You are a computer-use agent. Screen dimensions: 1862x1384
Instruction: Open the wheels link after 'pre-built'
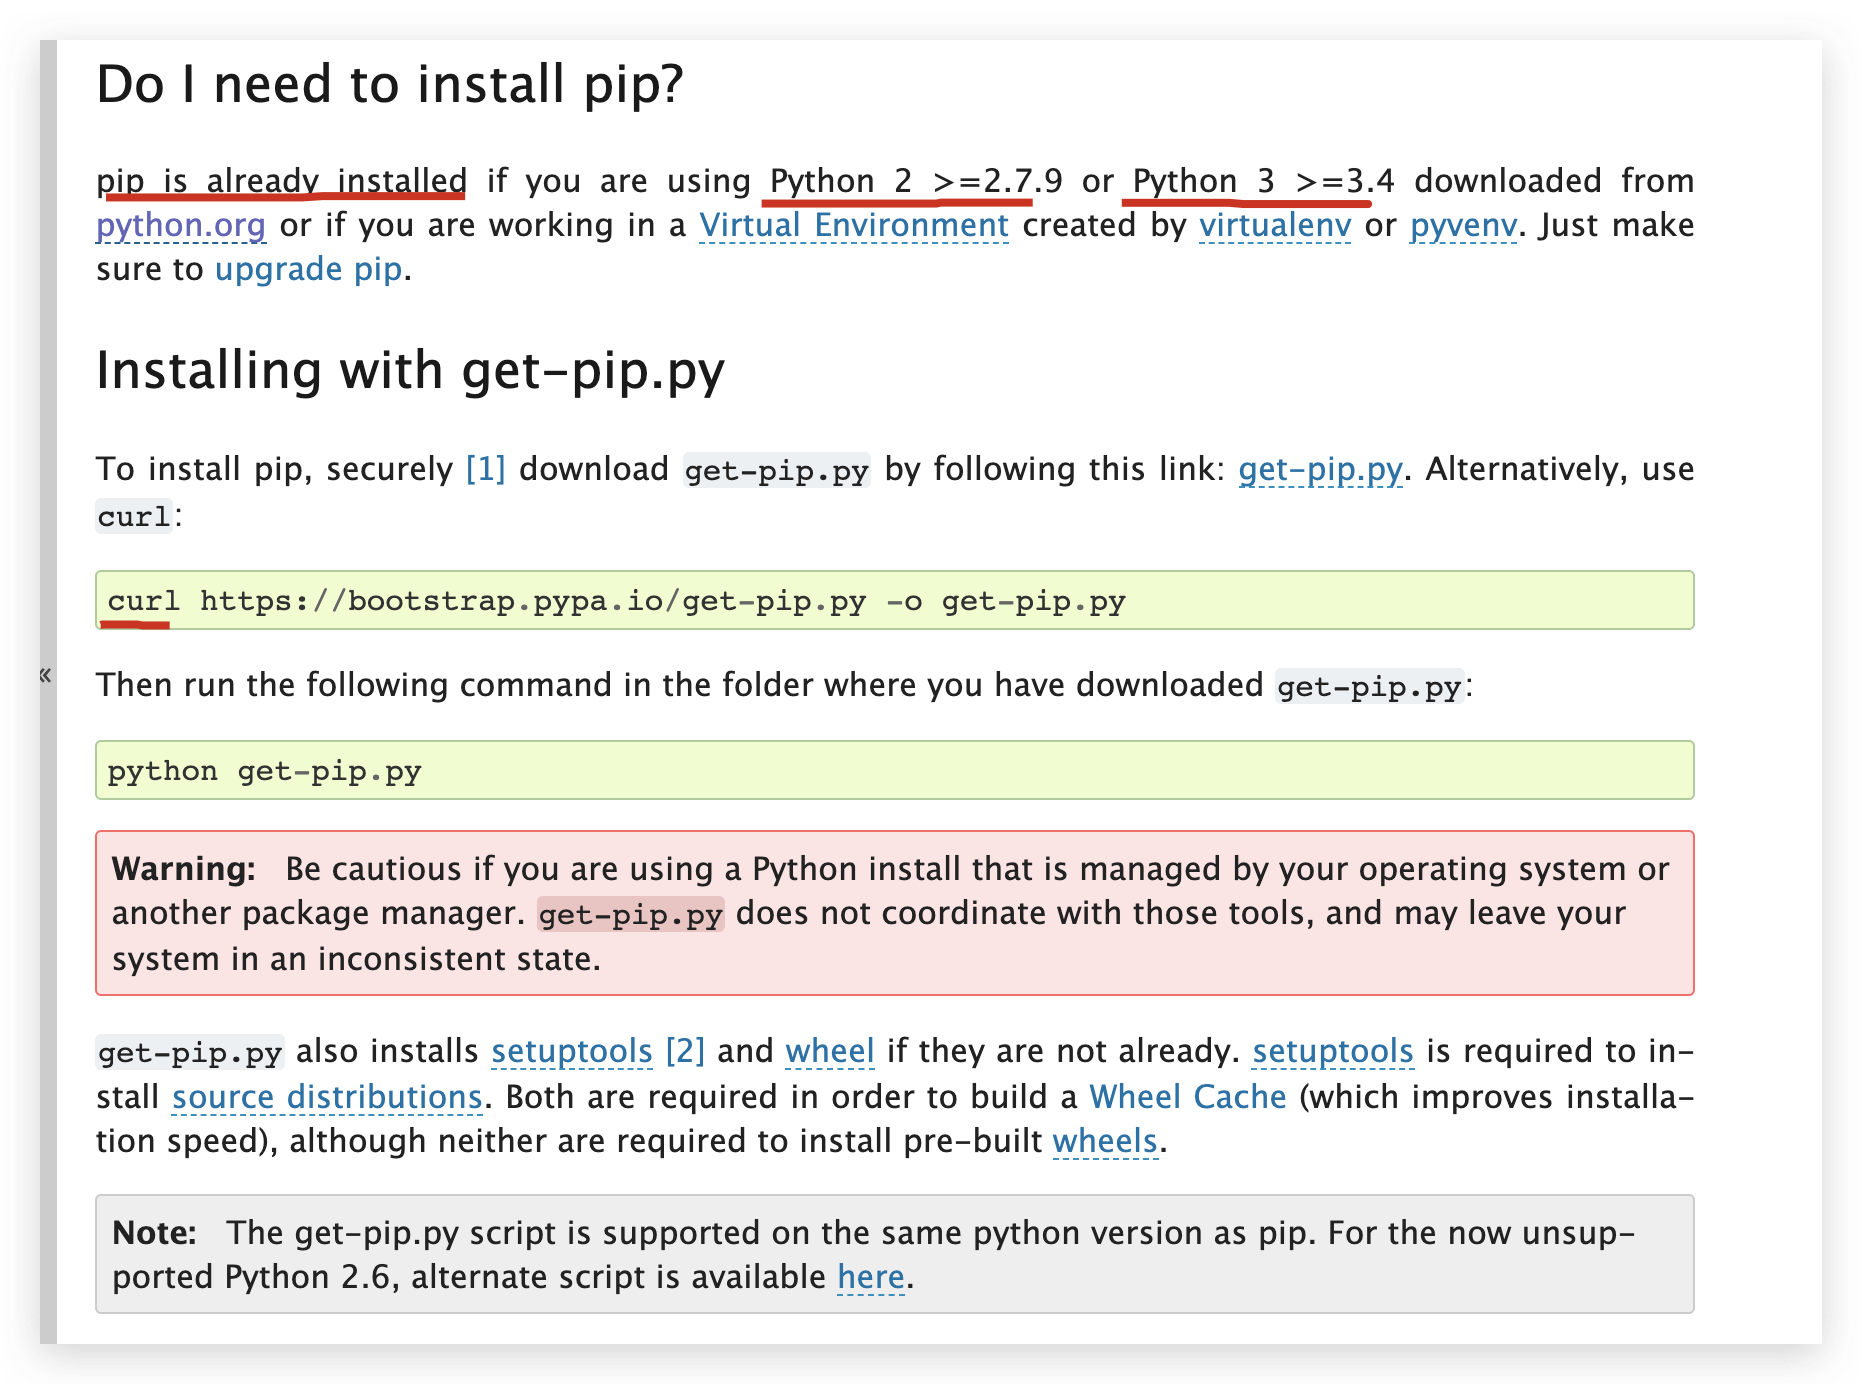(1105, 1141)
